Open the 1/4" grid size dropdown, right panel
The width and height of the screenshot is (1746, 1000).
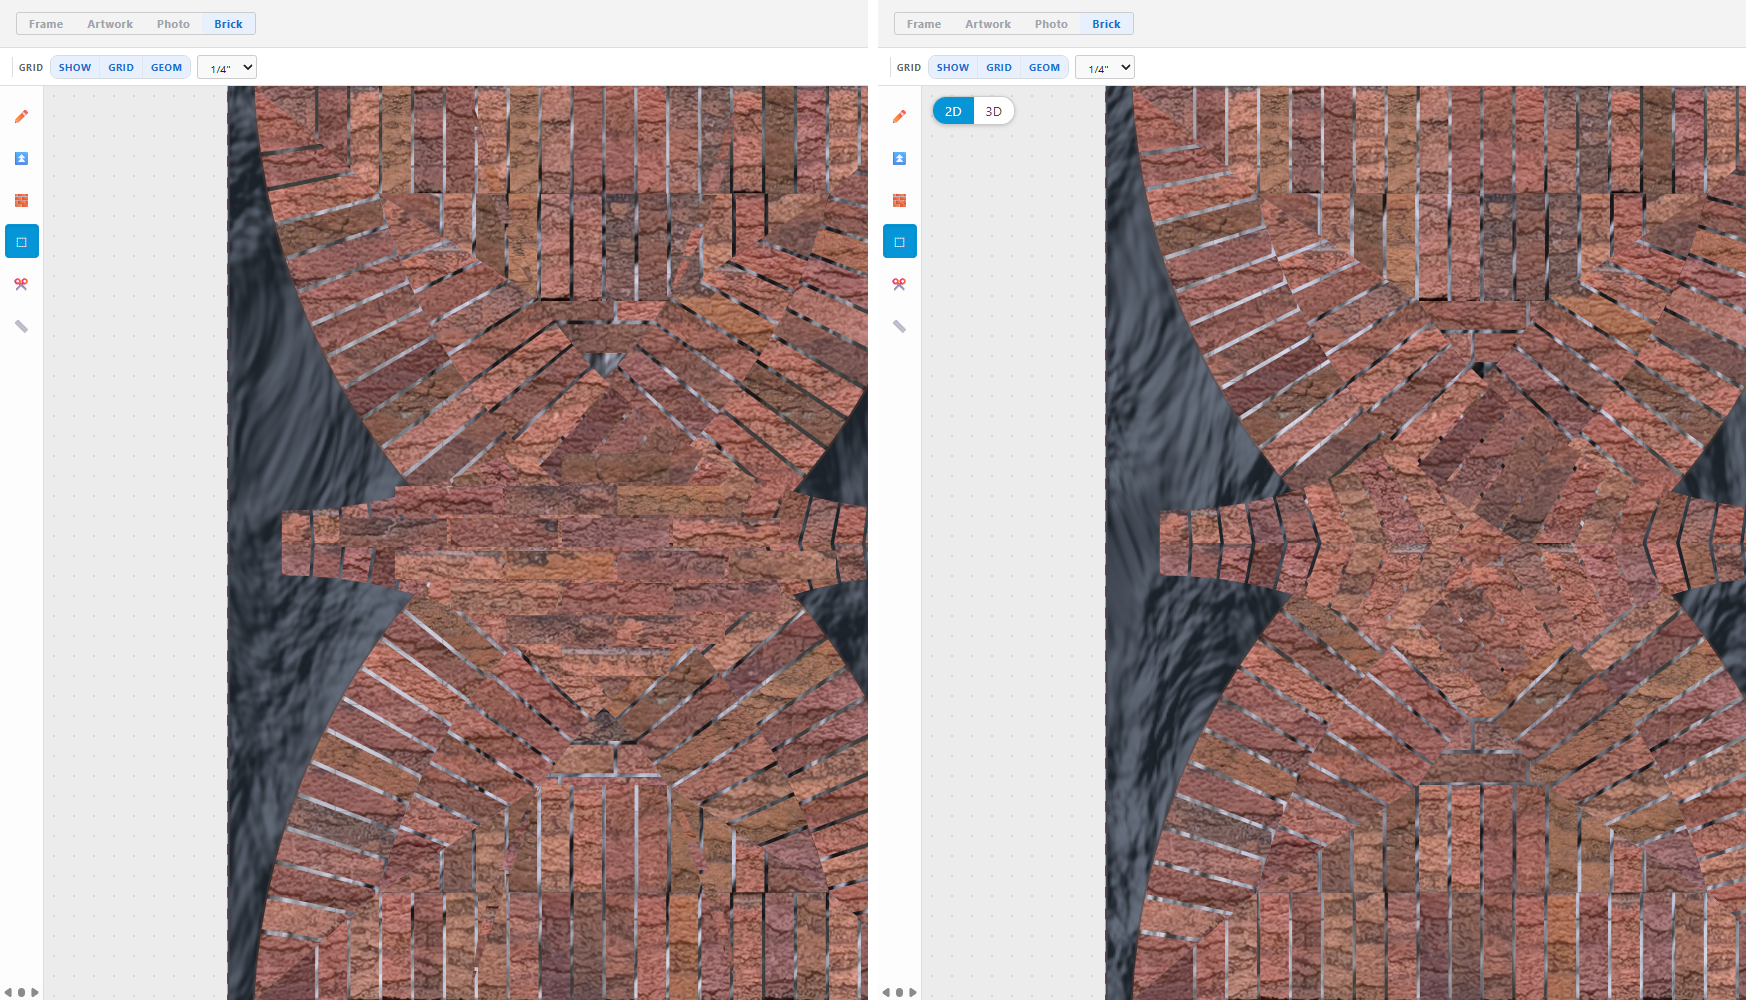point(1105,67)
